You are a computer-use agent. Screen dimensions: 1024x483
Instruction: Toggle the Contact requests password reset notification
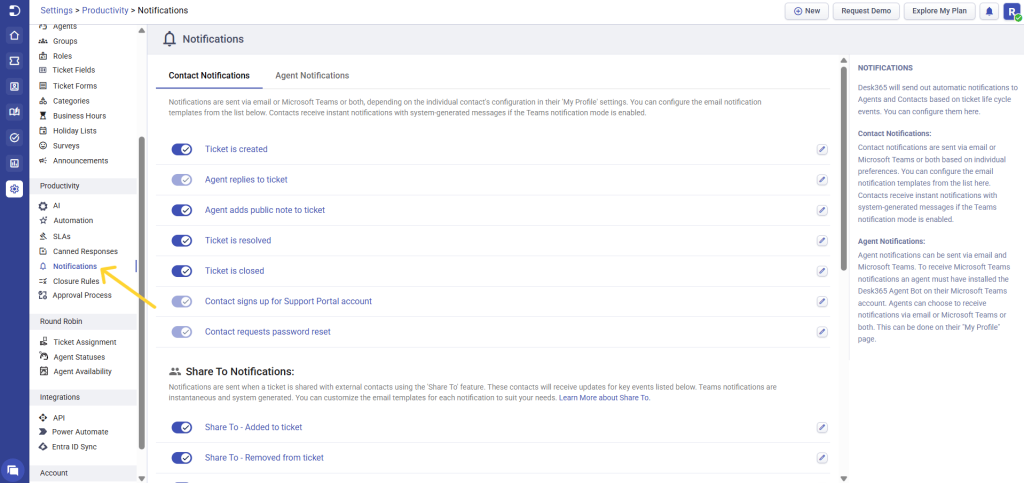point(182,332)
